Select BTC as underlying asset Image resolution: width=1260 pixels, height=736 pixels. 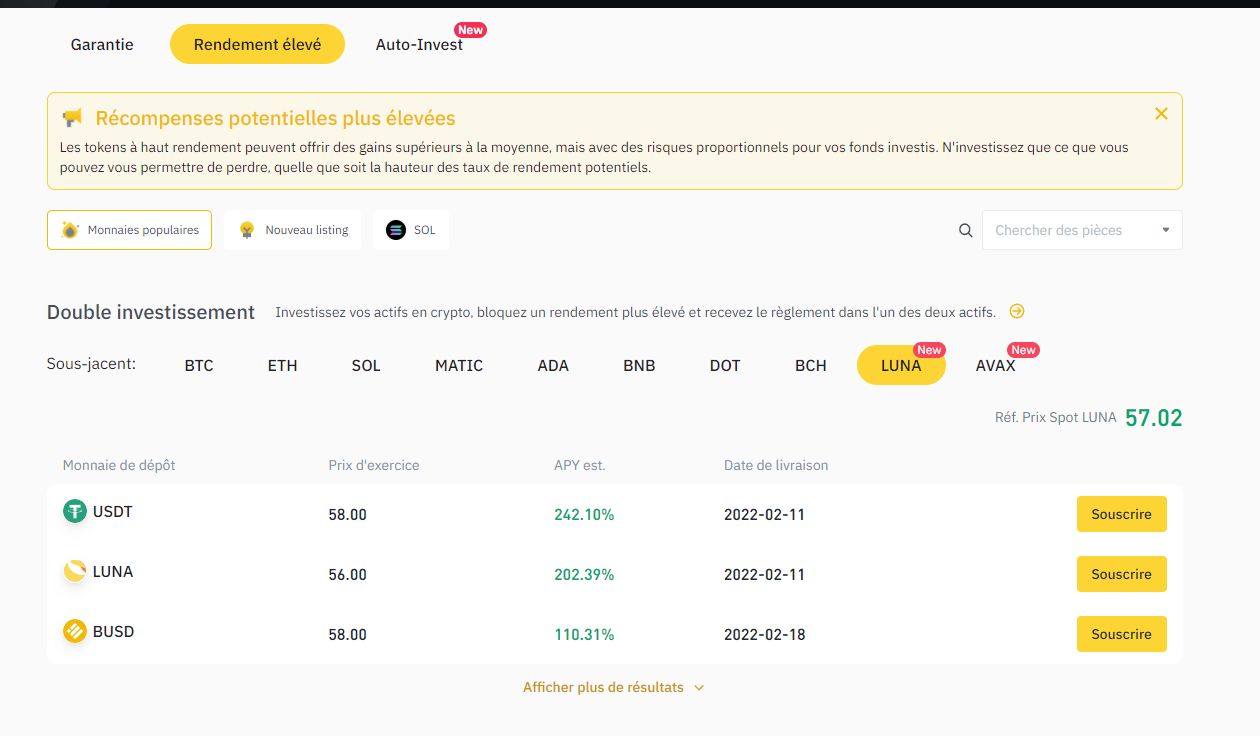tap(199, 365)
